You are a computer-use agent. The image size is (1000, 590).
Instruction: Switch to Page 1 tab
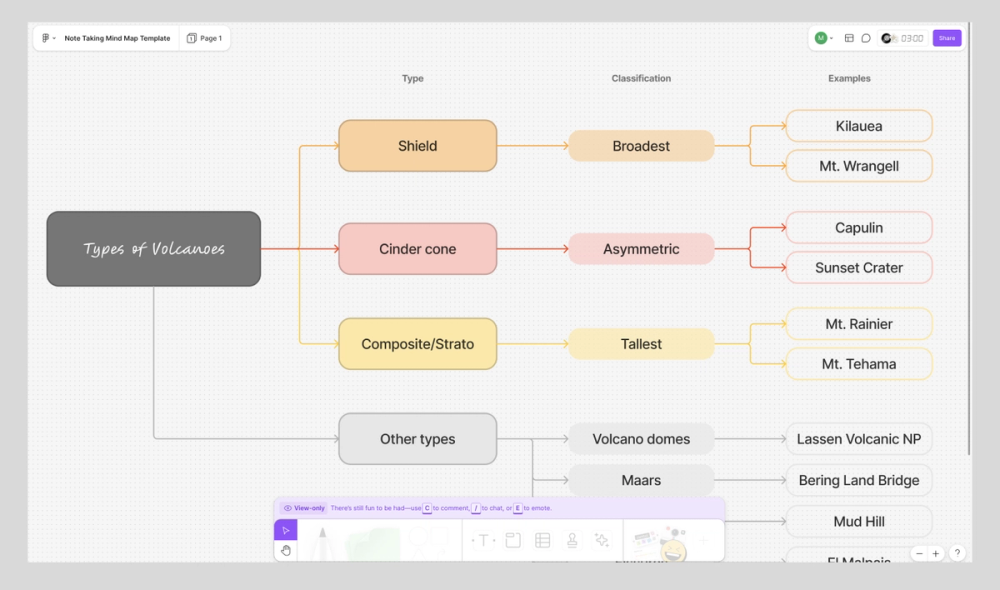tap(205, 38)
